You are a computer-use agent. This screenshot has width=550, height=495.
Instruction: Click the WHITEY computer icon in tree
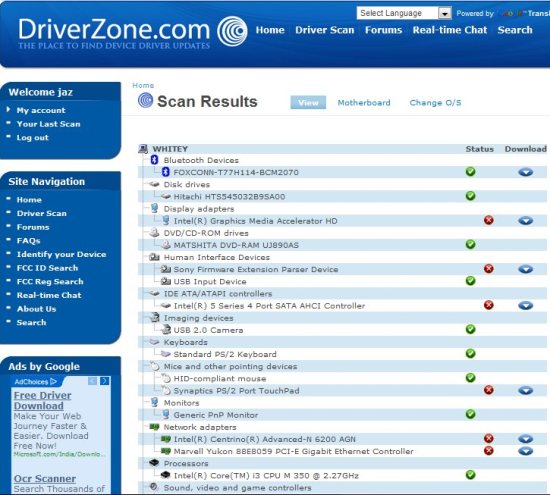(x=143, y=149)
